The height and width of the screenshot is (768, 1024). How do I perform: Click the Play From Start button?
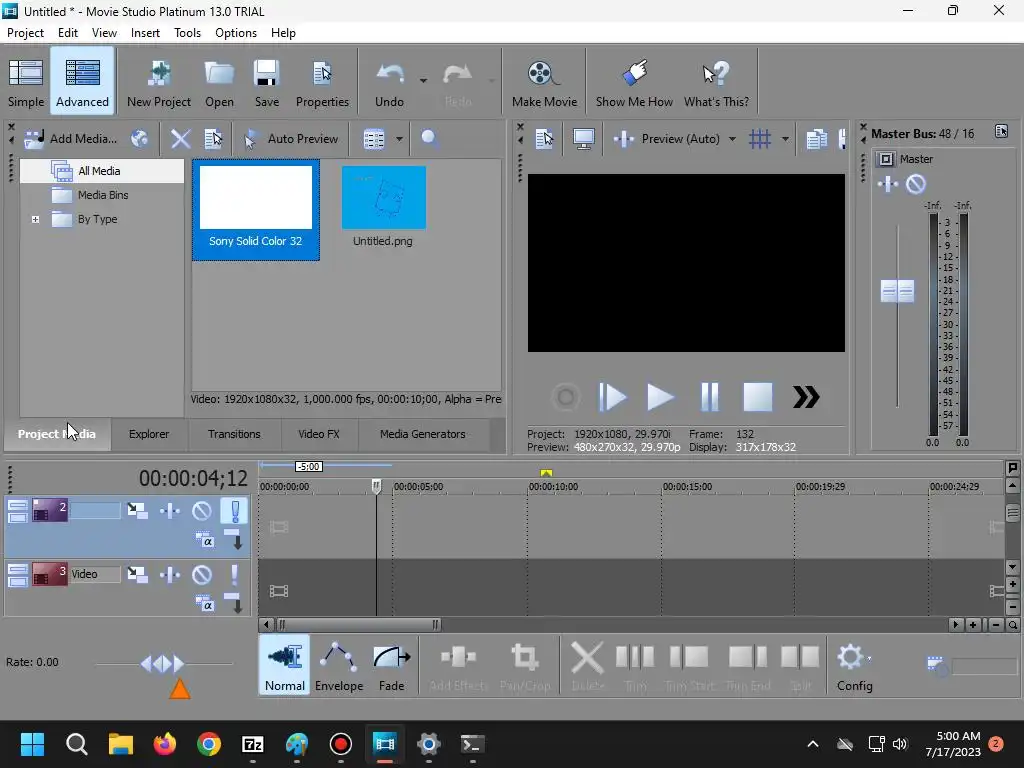coord(613,397)
